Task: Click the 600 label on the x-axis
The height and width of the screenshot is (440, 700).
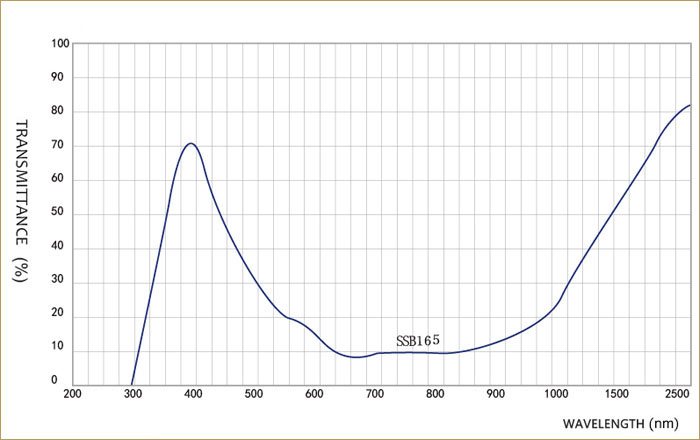Action: [314, 393]
